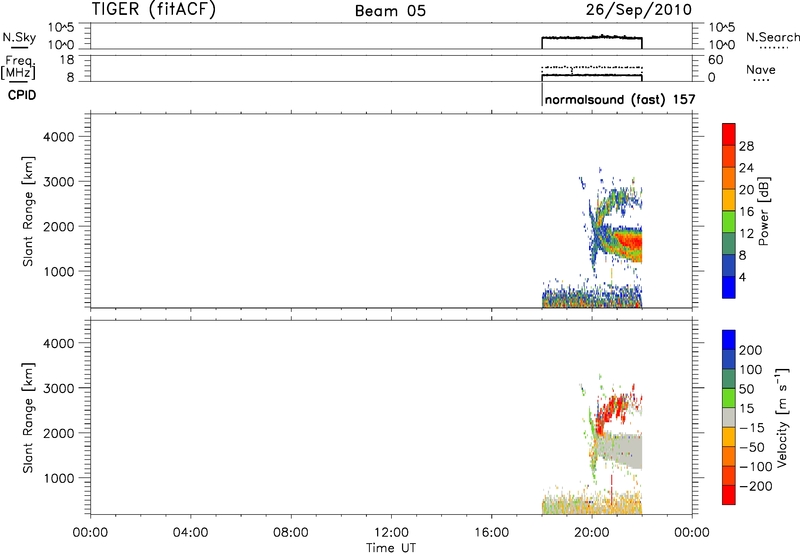Viewport: 800px width, 554px height.
Task: Click the noise sky trace in top panel
Action: pos(592,38)
